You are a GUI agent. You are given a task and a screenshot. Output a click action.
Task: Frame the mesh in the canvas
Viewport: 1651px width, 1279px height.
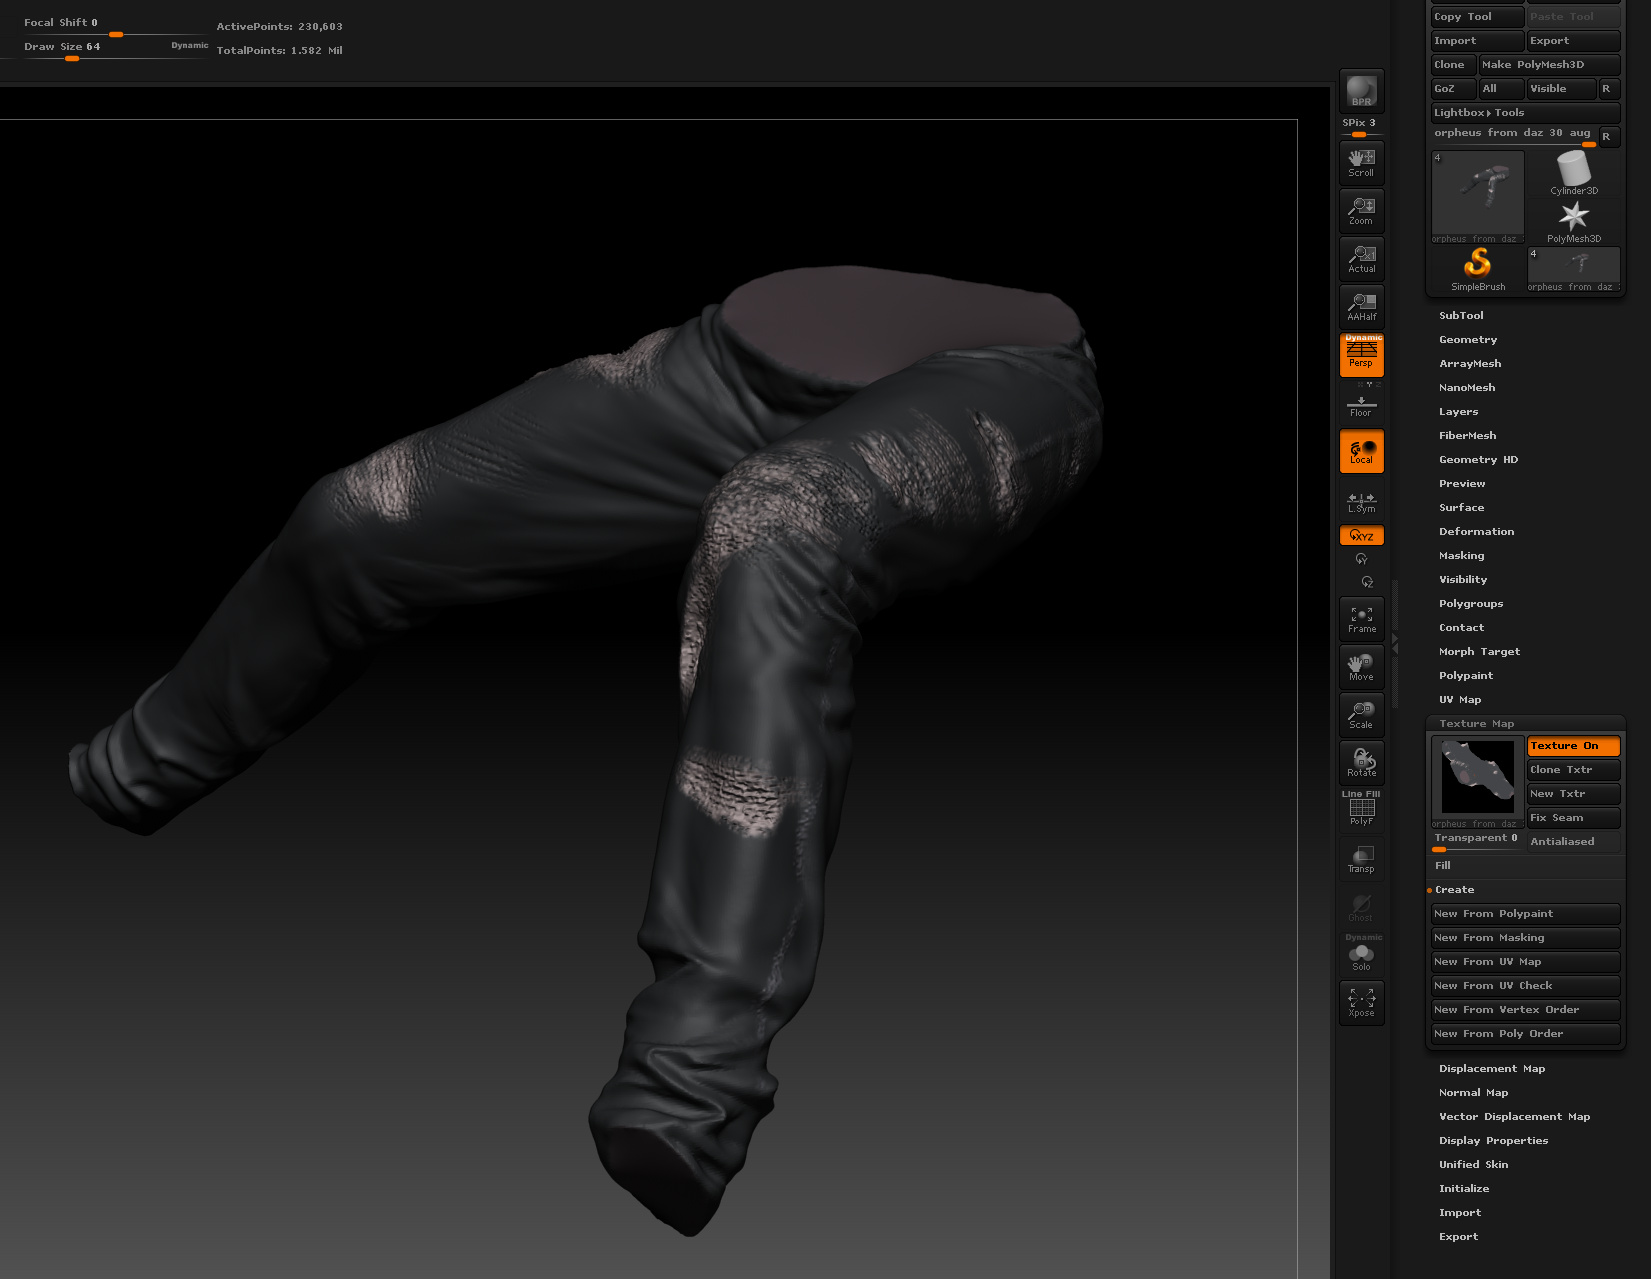pos(1361,619)
